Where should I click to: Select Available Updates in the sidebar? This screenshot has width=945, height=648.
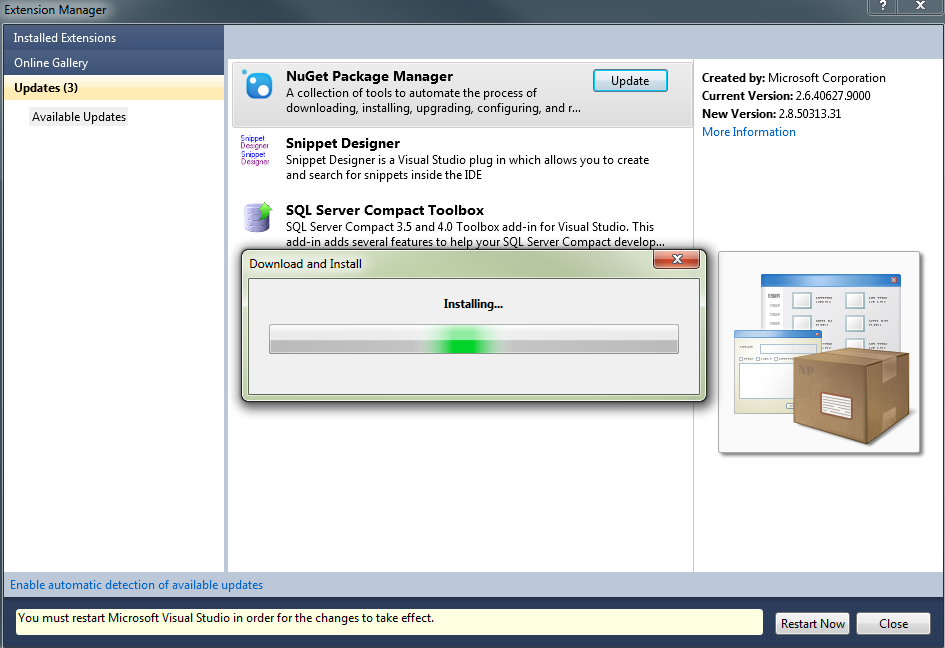point(79,117)
